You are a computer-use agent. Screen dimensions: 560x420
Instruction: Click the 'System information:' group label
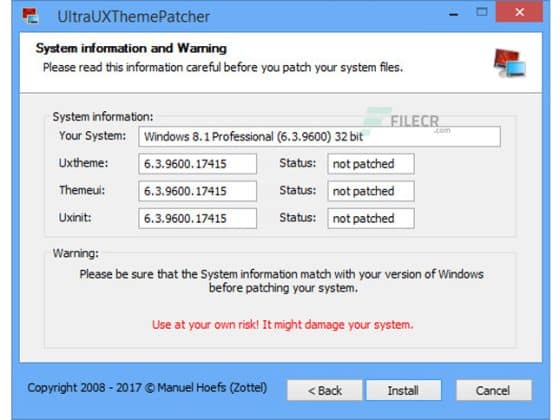coord(103,116)
